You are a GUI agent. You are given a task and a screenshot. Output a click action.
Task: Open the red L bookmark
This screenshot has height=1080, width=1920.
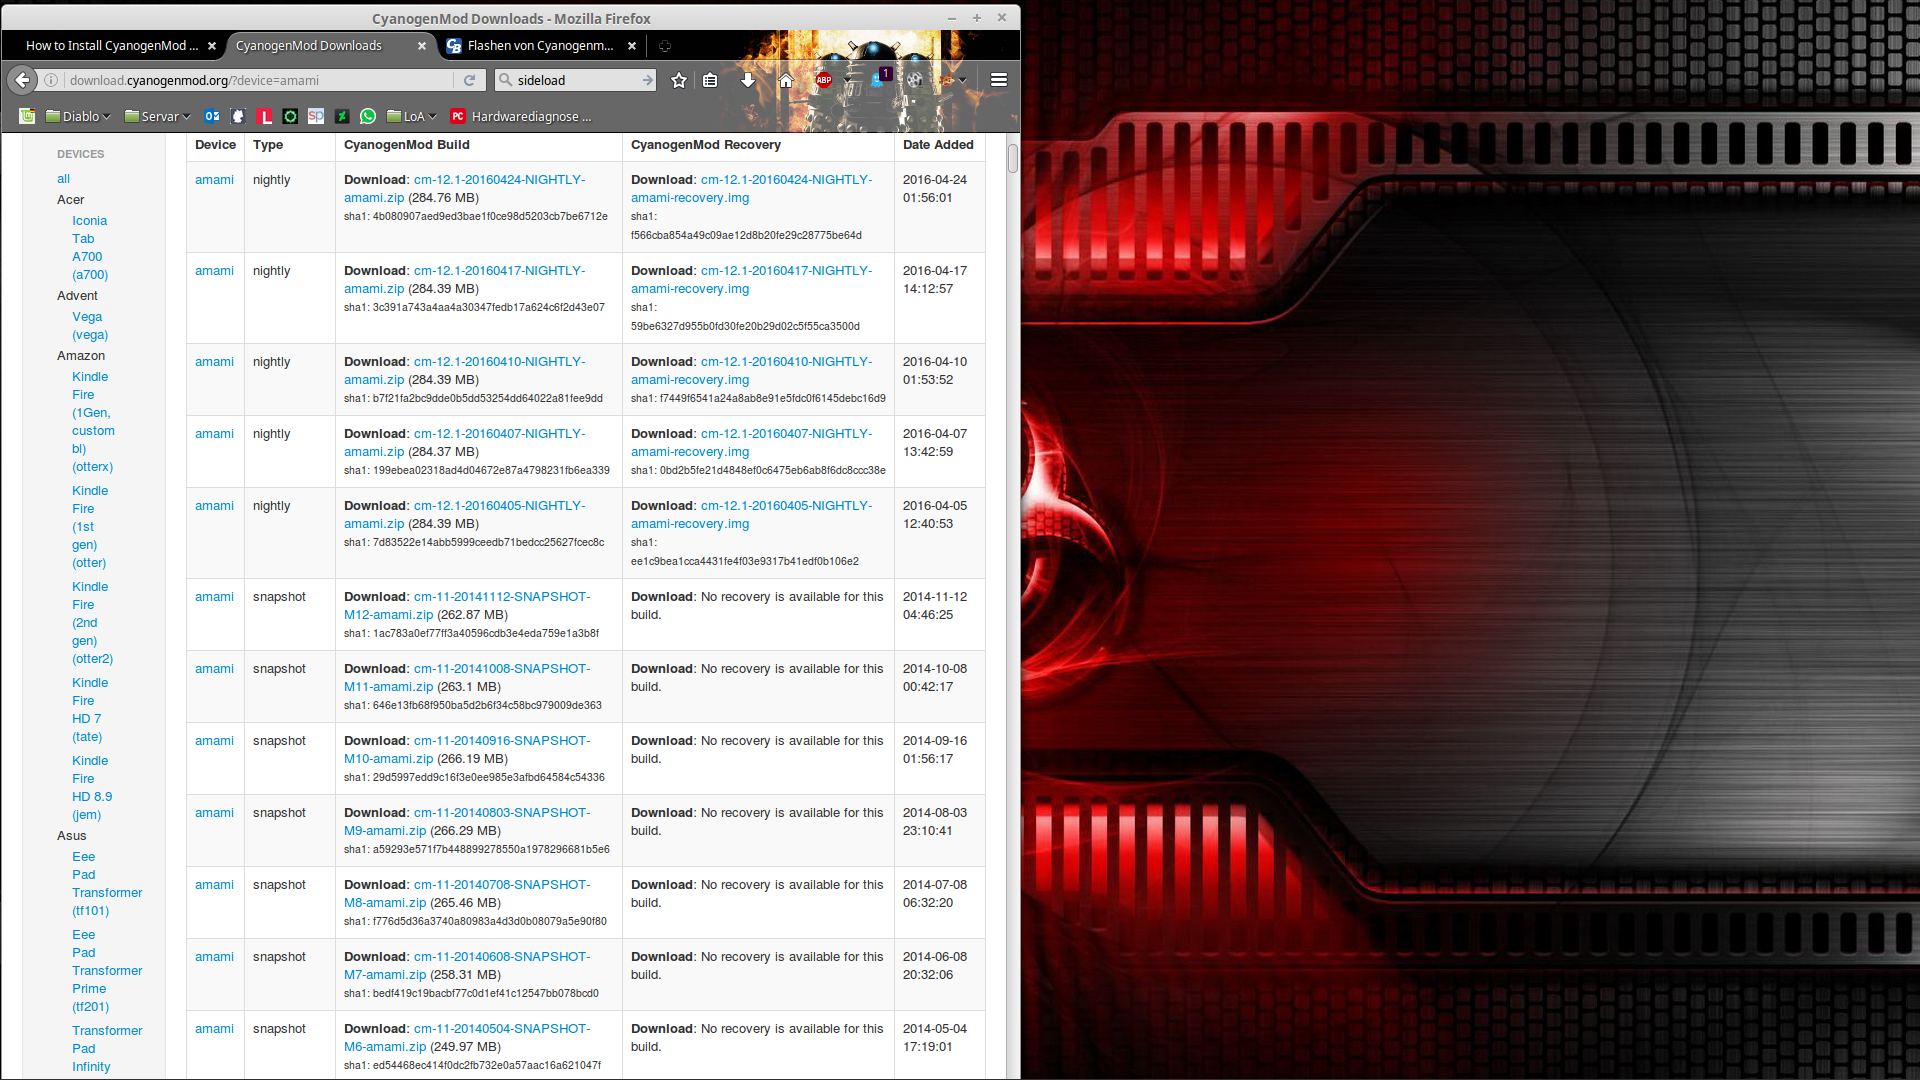[x=264, y=116]
